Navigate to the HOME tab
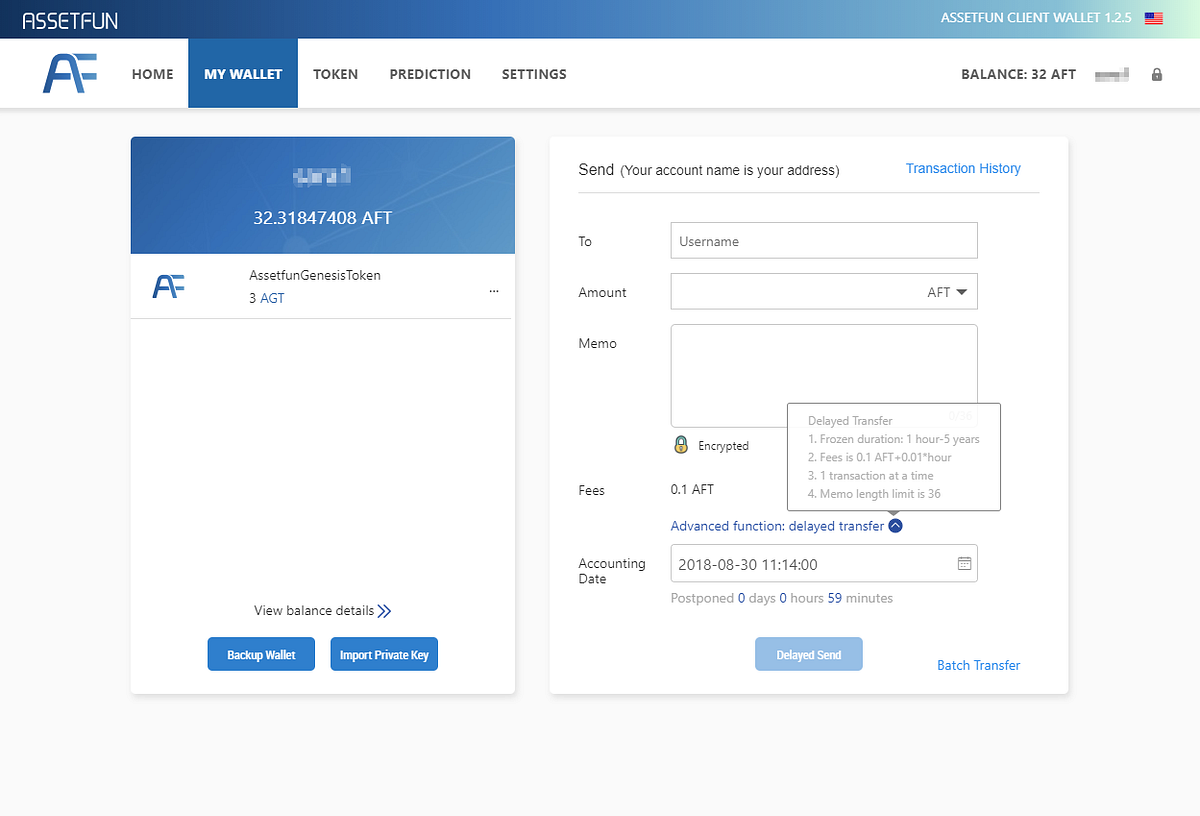 (x=152, y=73)
